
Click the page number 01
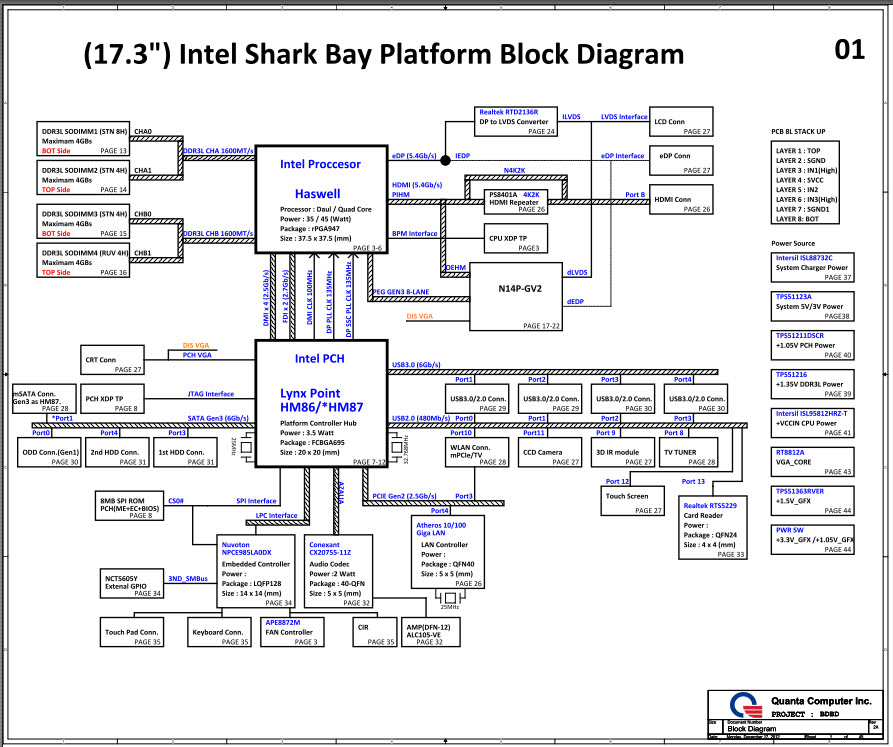(850, 50)
